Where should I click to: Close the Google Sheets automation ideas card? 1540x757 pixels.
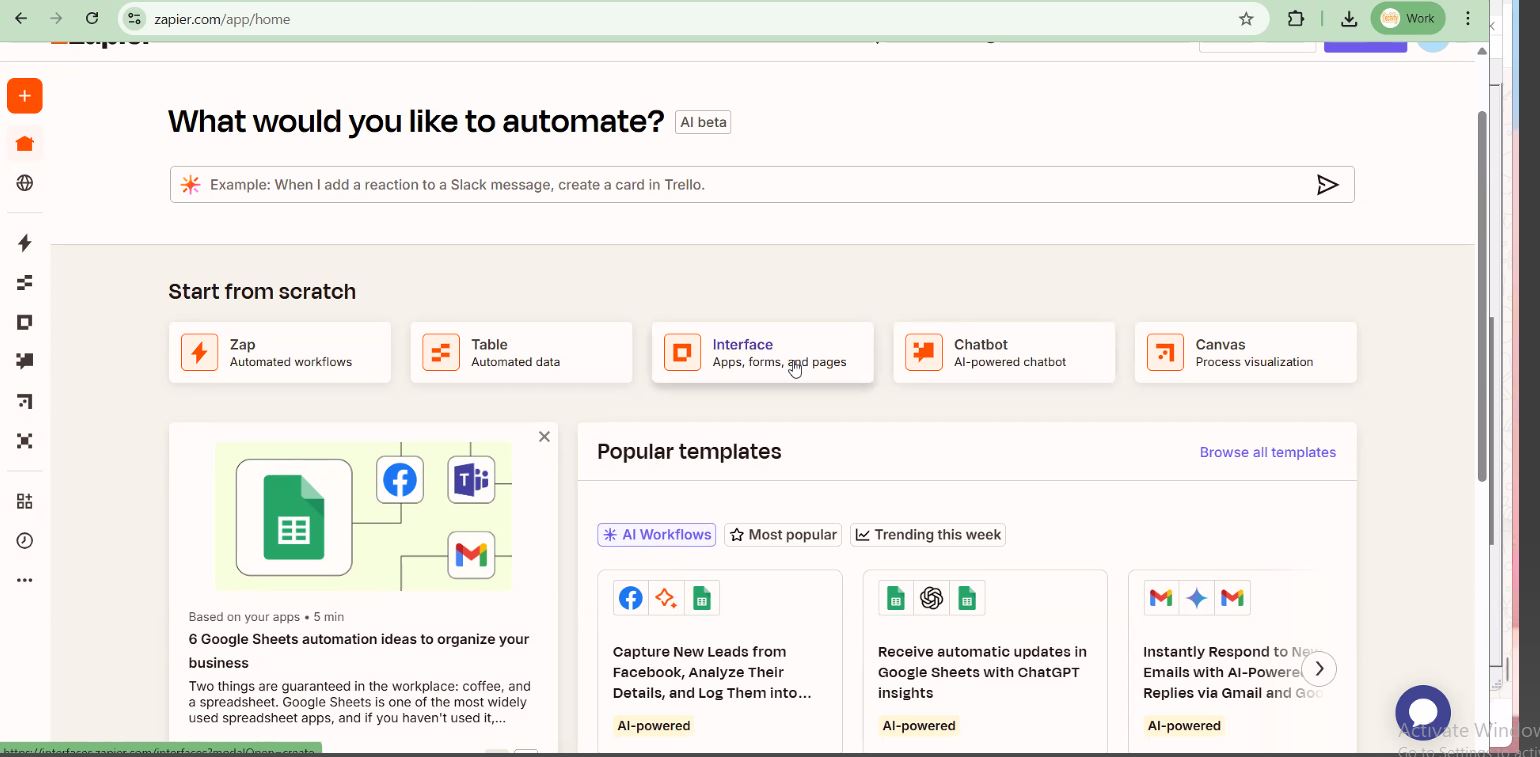point(544,436)
